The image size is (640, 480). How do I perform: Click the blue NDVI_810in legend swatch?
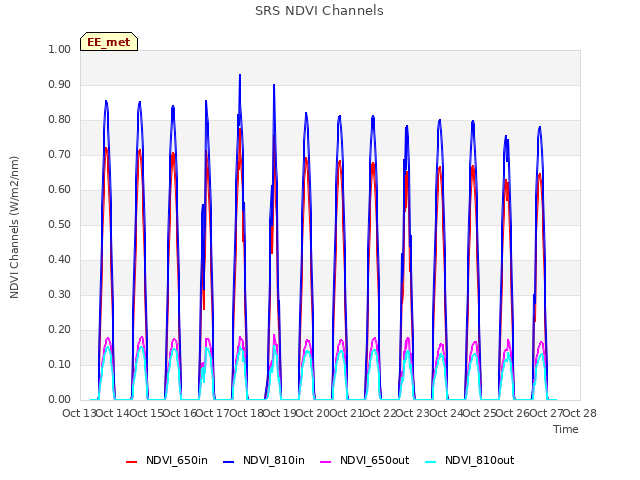pos(229,461)
